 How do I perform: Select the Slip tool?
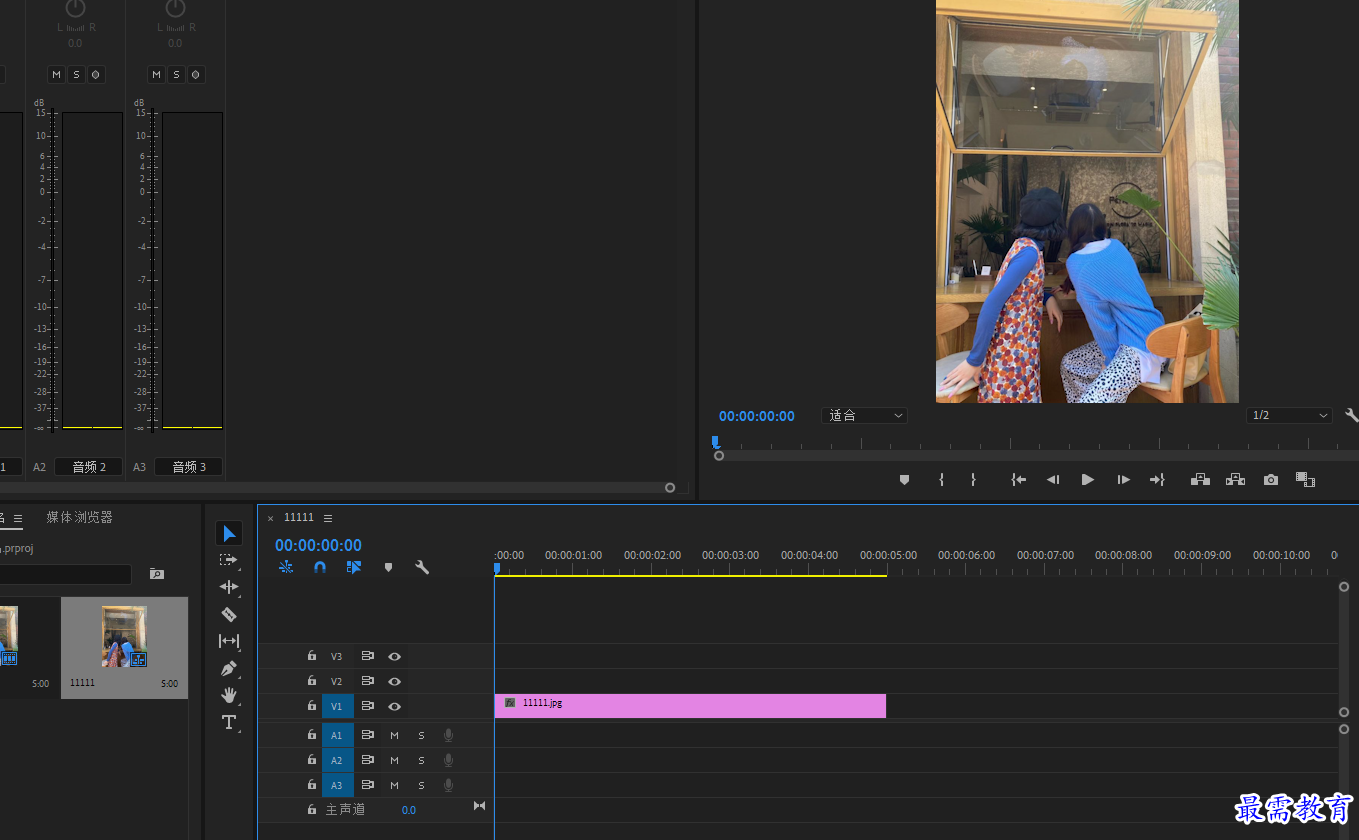(229, 641)
